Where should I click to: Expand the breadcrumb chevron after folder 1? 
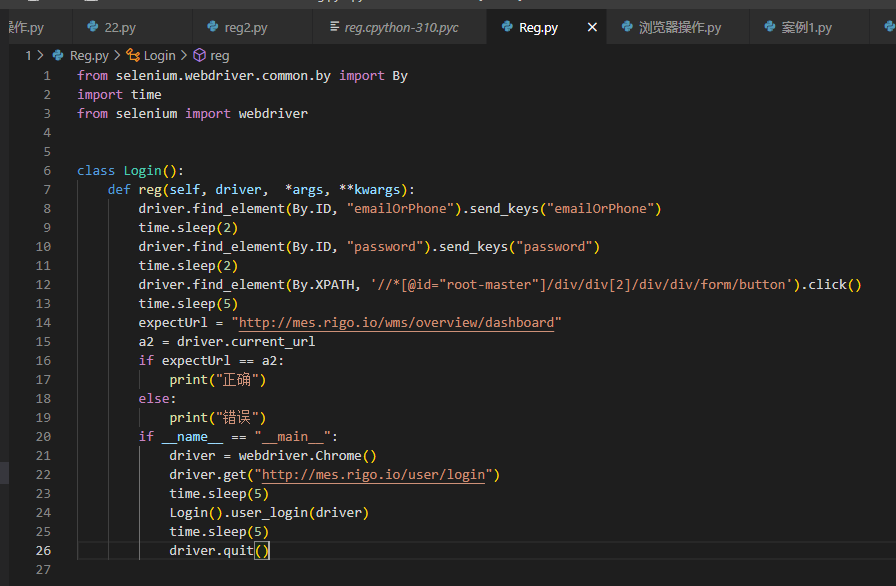[40, 56]
